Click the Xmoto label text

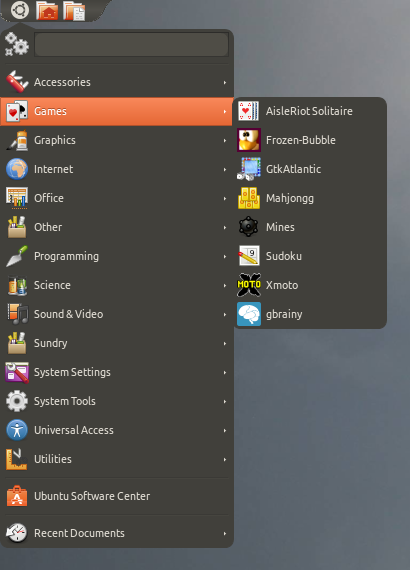[x=282, y=285]
